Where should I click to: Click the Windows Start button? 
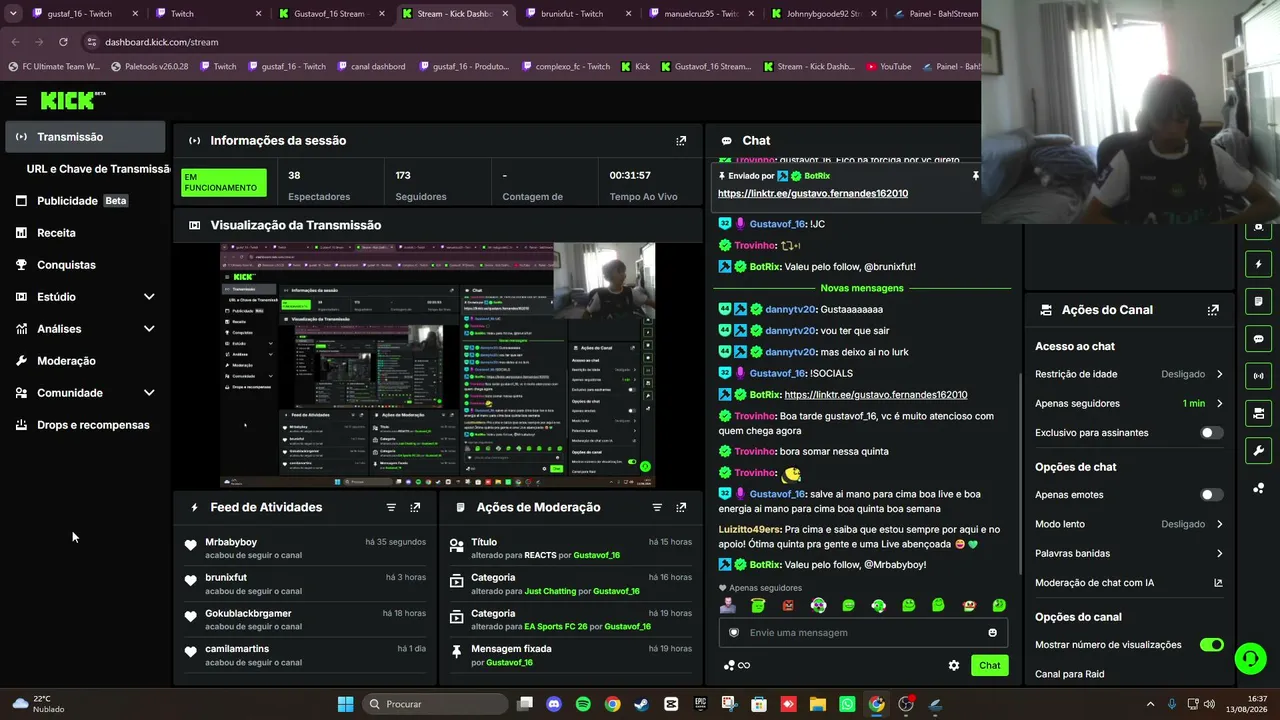click(345, 704)
